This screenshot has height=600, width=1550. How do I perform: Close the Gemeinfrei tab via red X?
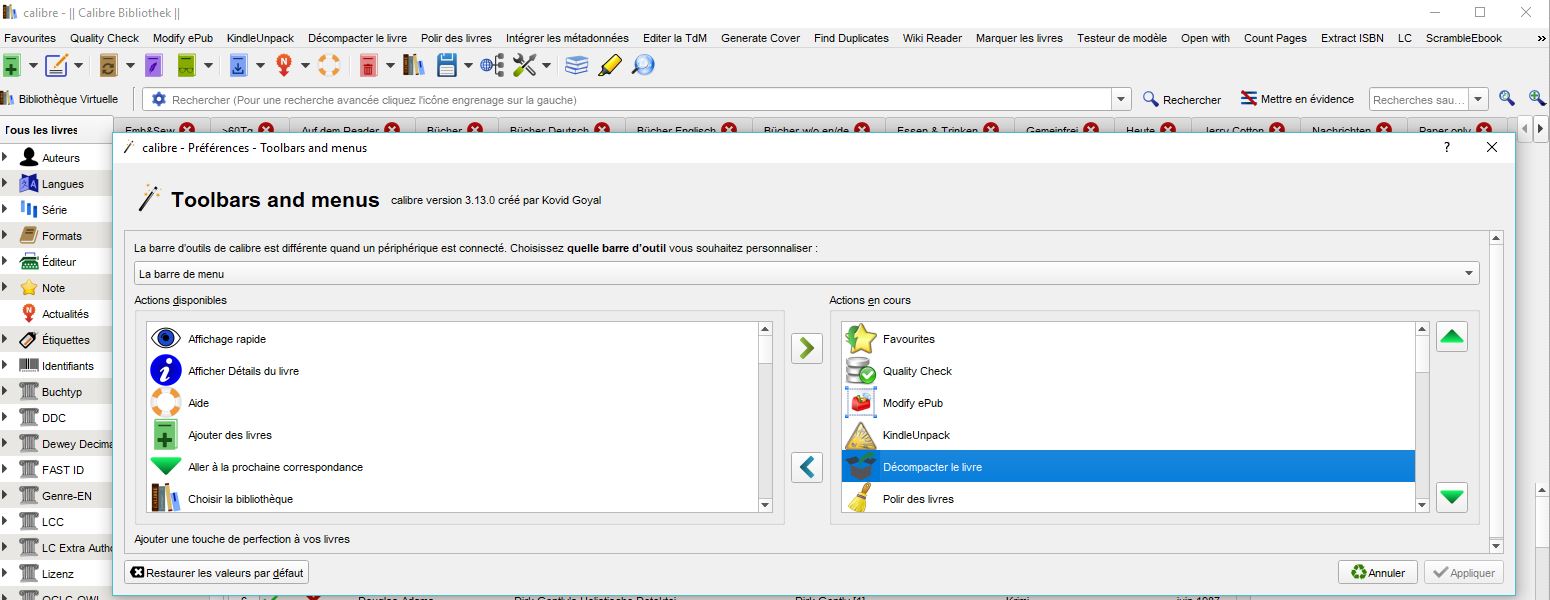point(1093,130)
